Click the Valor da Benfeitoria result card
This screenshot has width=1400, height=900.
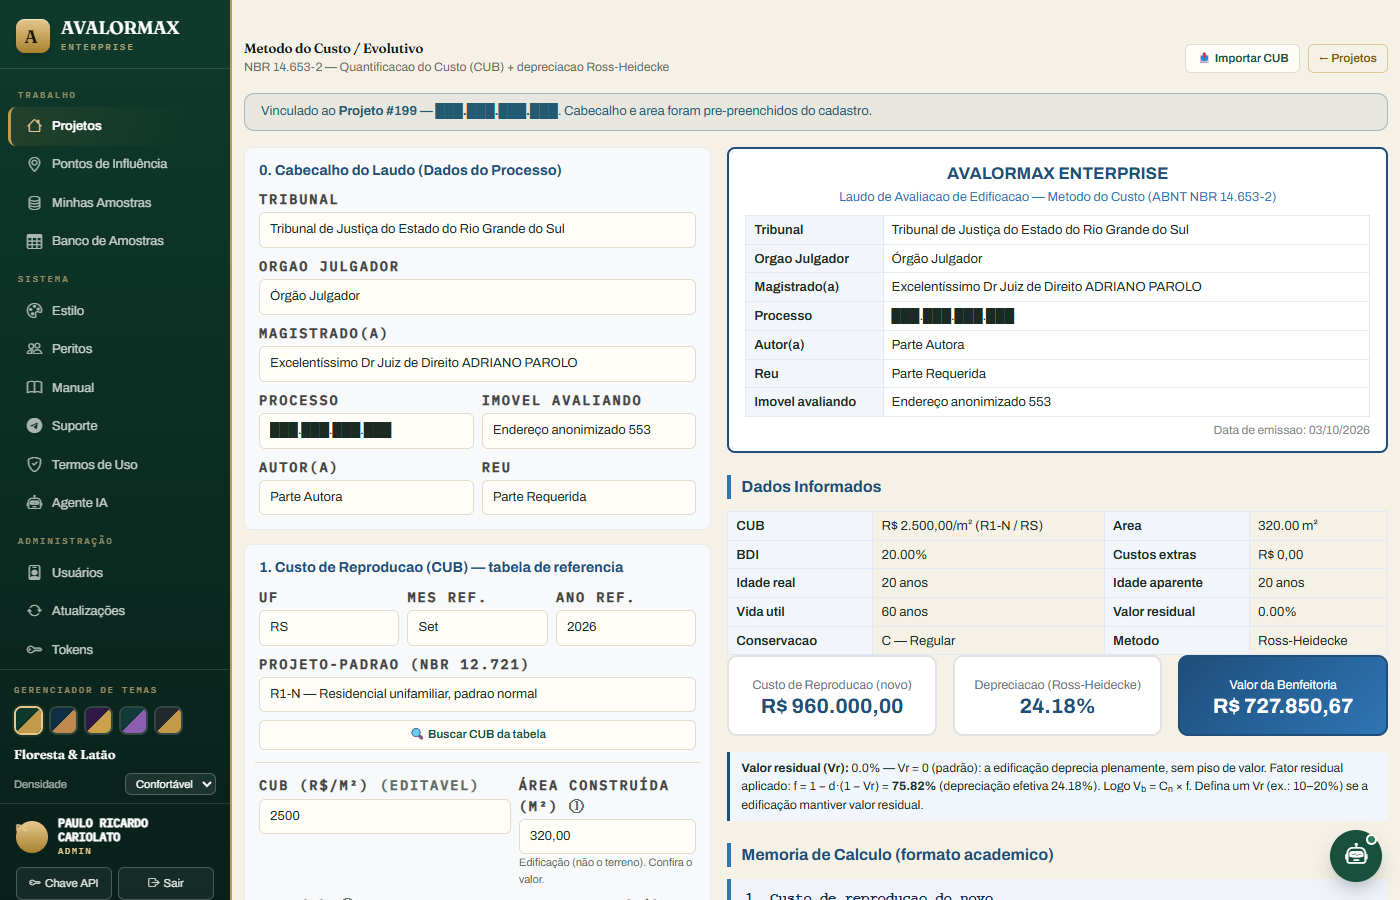click(1283, 696)
